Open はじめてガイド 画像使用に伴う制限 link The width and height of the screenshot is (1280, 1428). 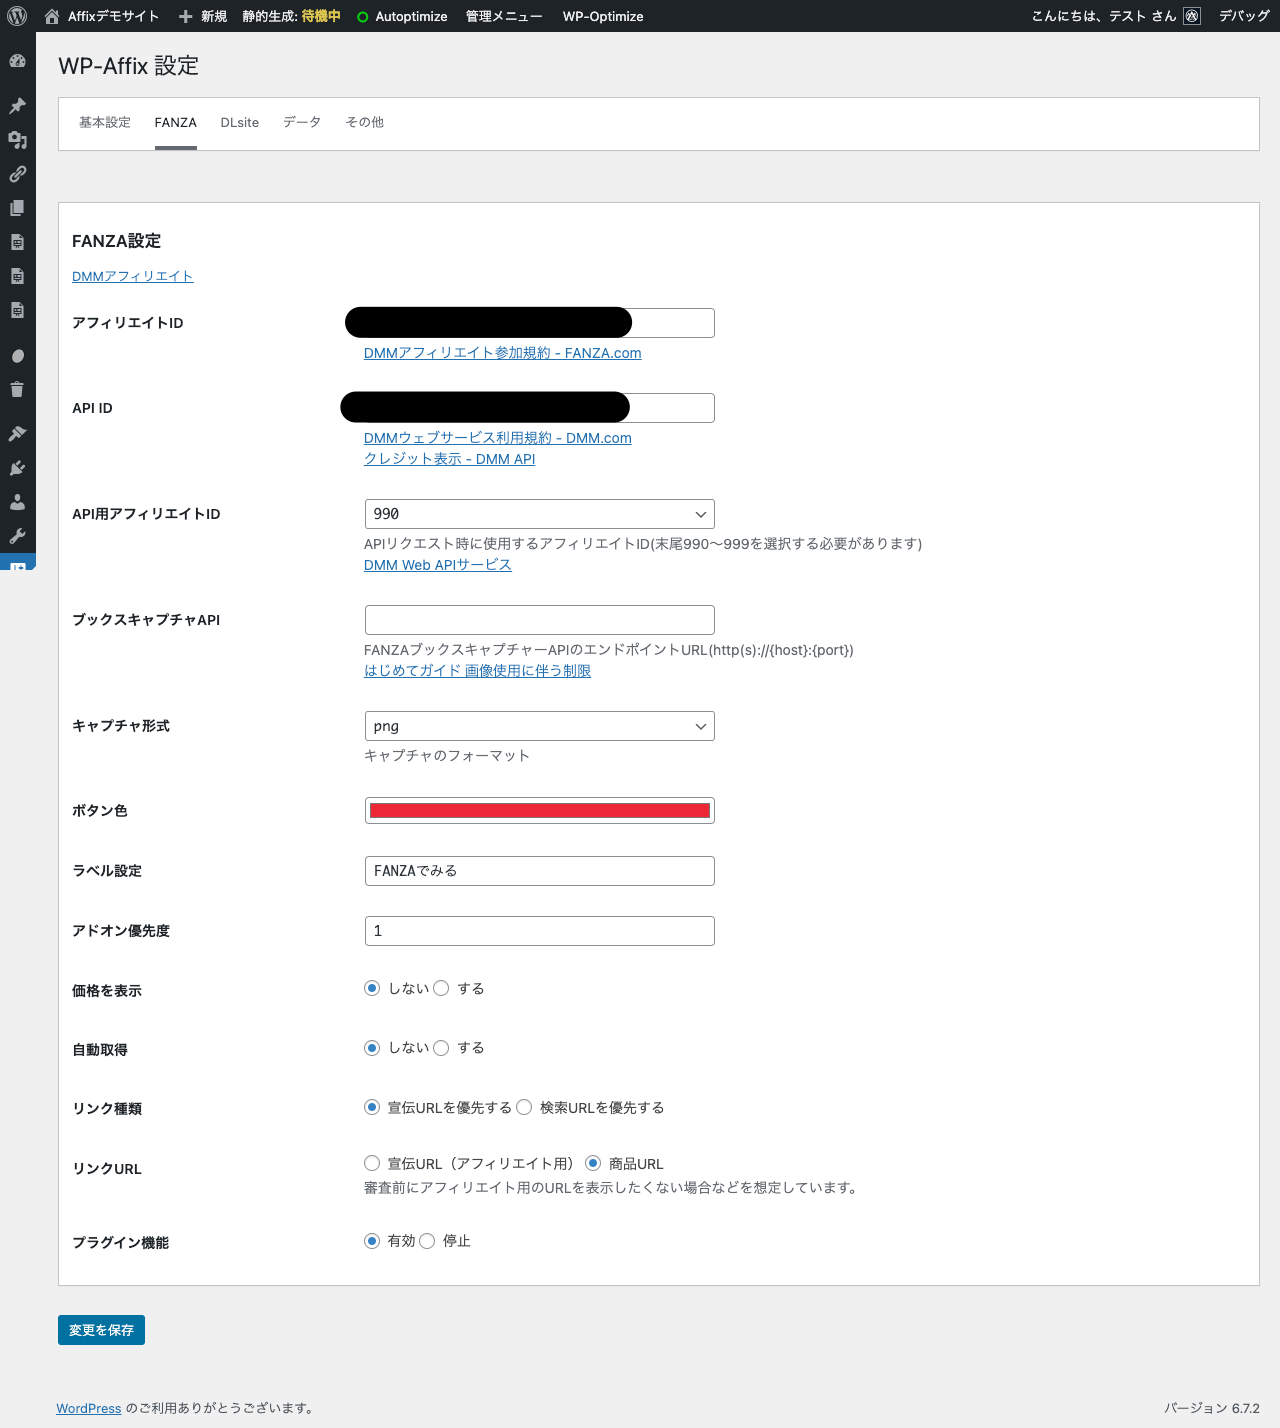[x=478, y=671]
